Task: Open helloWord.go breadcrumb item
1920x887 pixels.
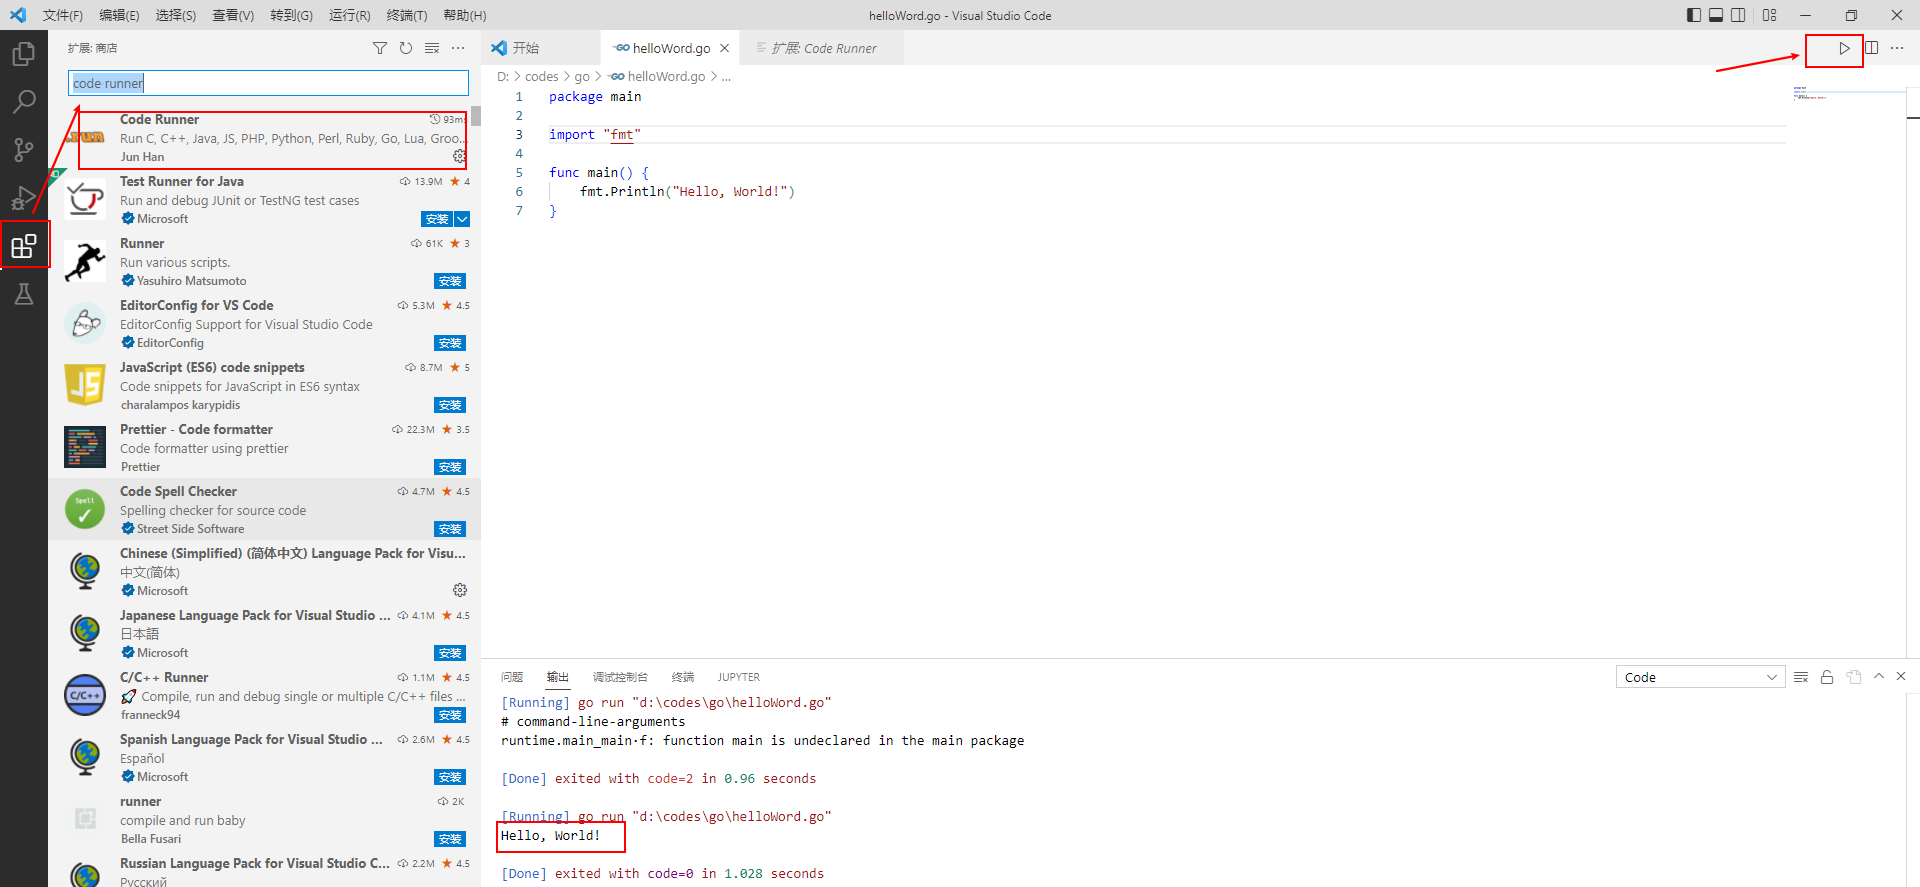Action: click(x=657, y=76)
